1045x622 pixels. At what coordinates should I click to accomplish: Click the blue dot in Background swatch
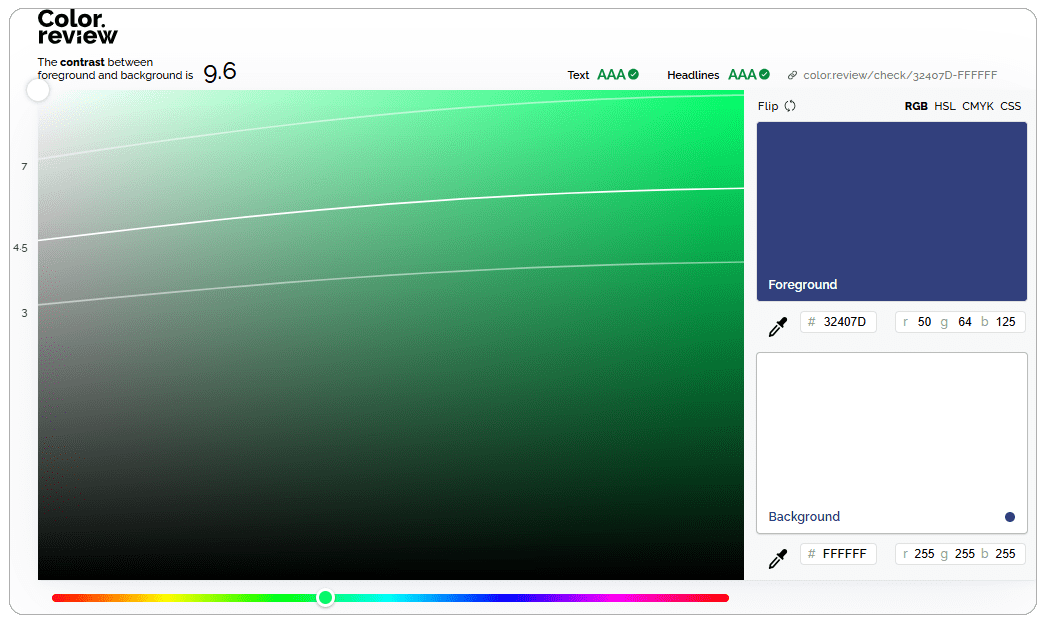tap(1010, 517)
